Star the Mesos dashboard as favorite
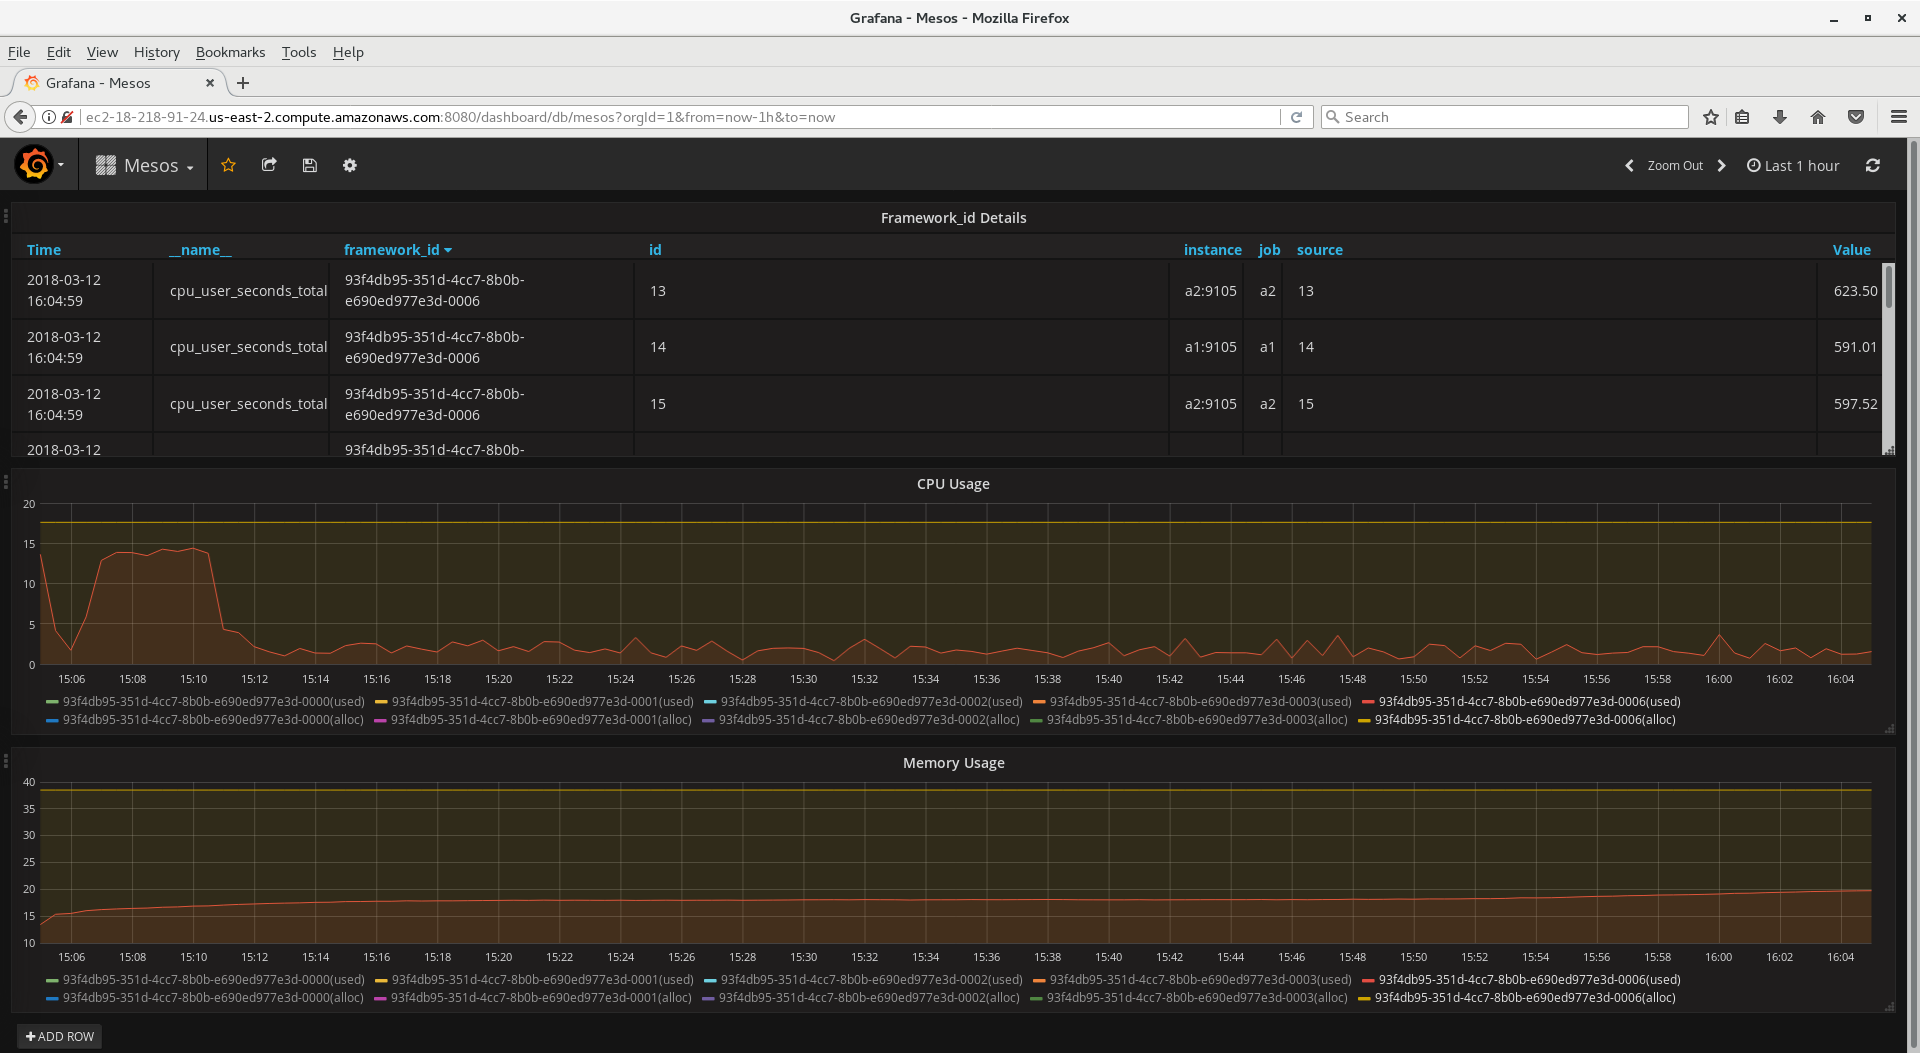The width and height of the screenshot is (1920, 1053). 228,165
